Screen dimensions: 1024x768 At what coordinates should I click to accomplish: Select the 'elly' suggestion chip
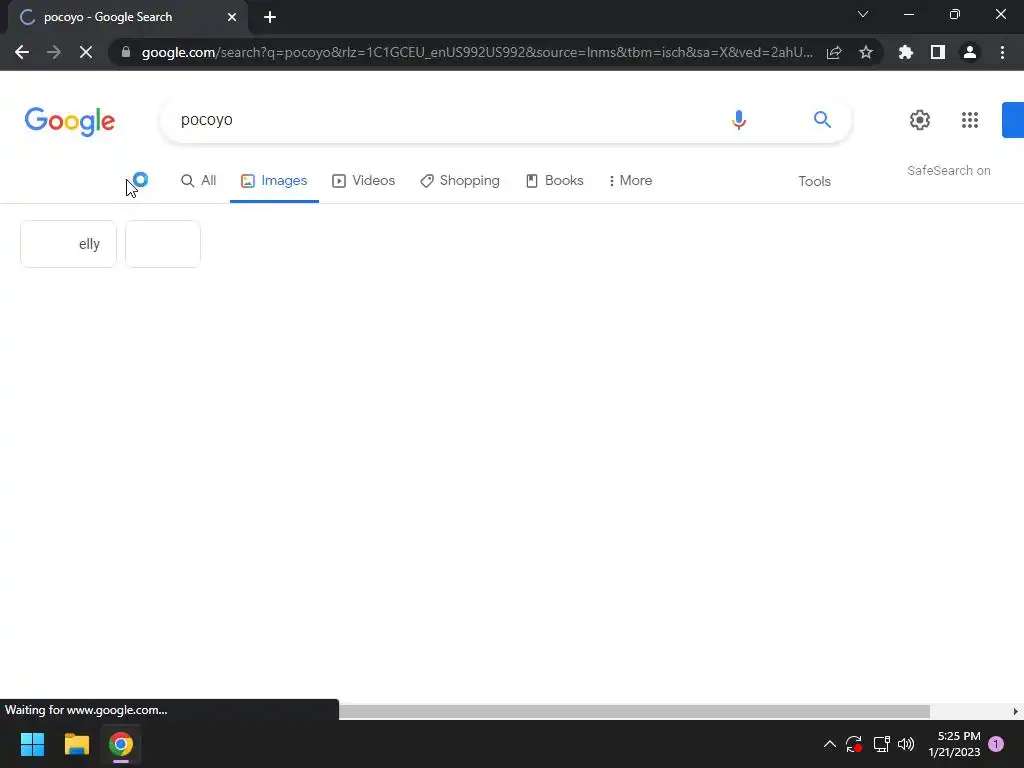pos(69,244)
